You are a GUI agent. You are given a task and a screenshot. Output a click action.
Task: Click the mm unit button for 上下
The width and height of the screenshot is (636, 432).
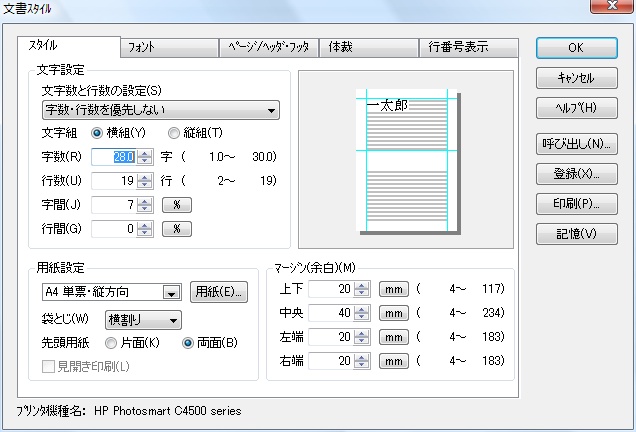(x=393, y=289)
